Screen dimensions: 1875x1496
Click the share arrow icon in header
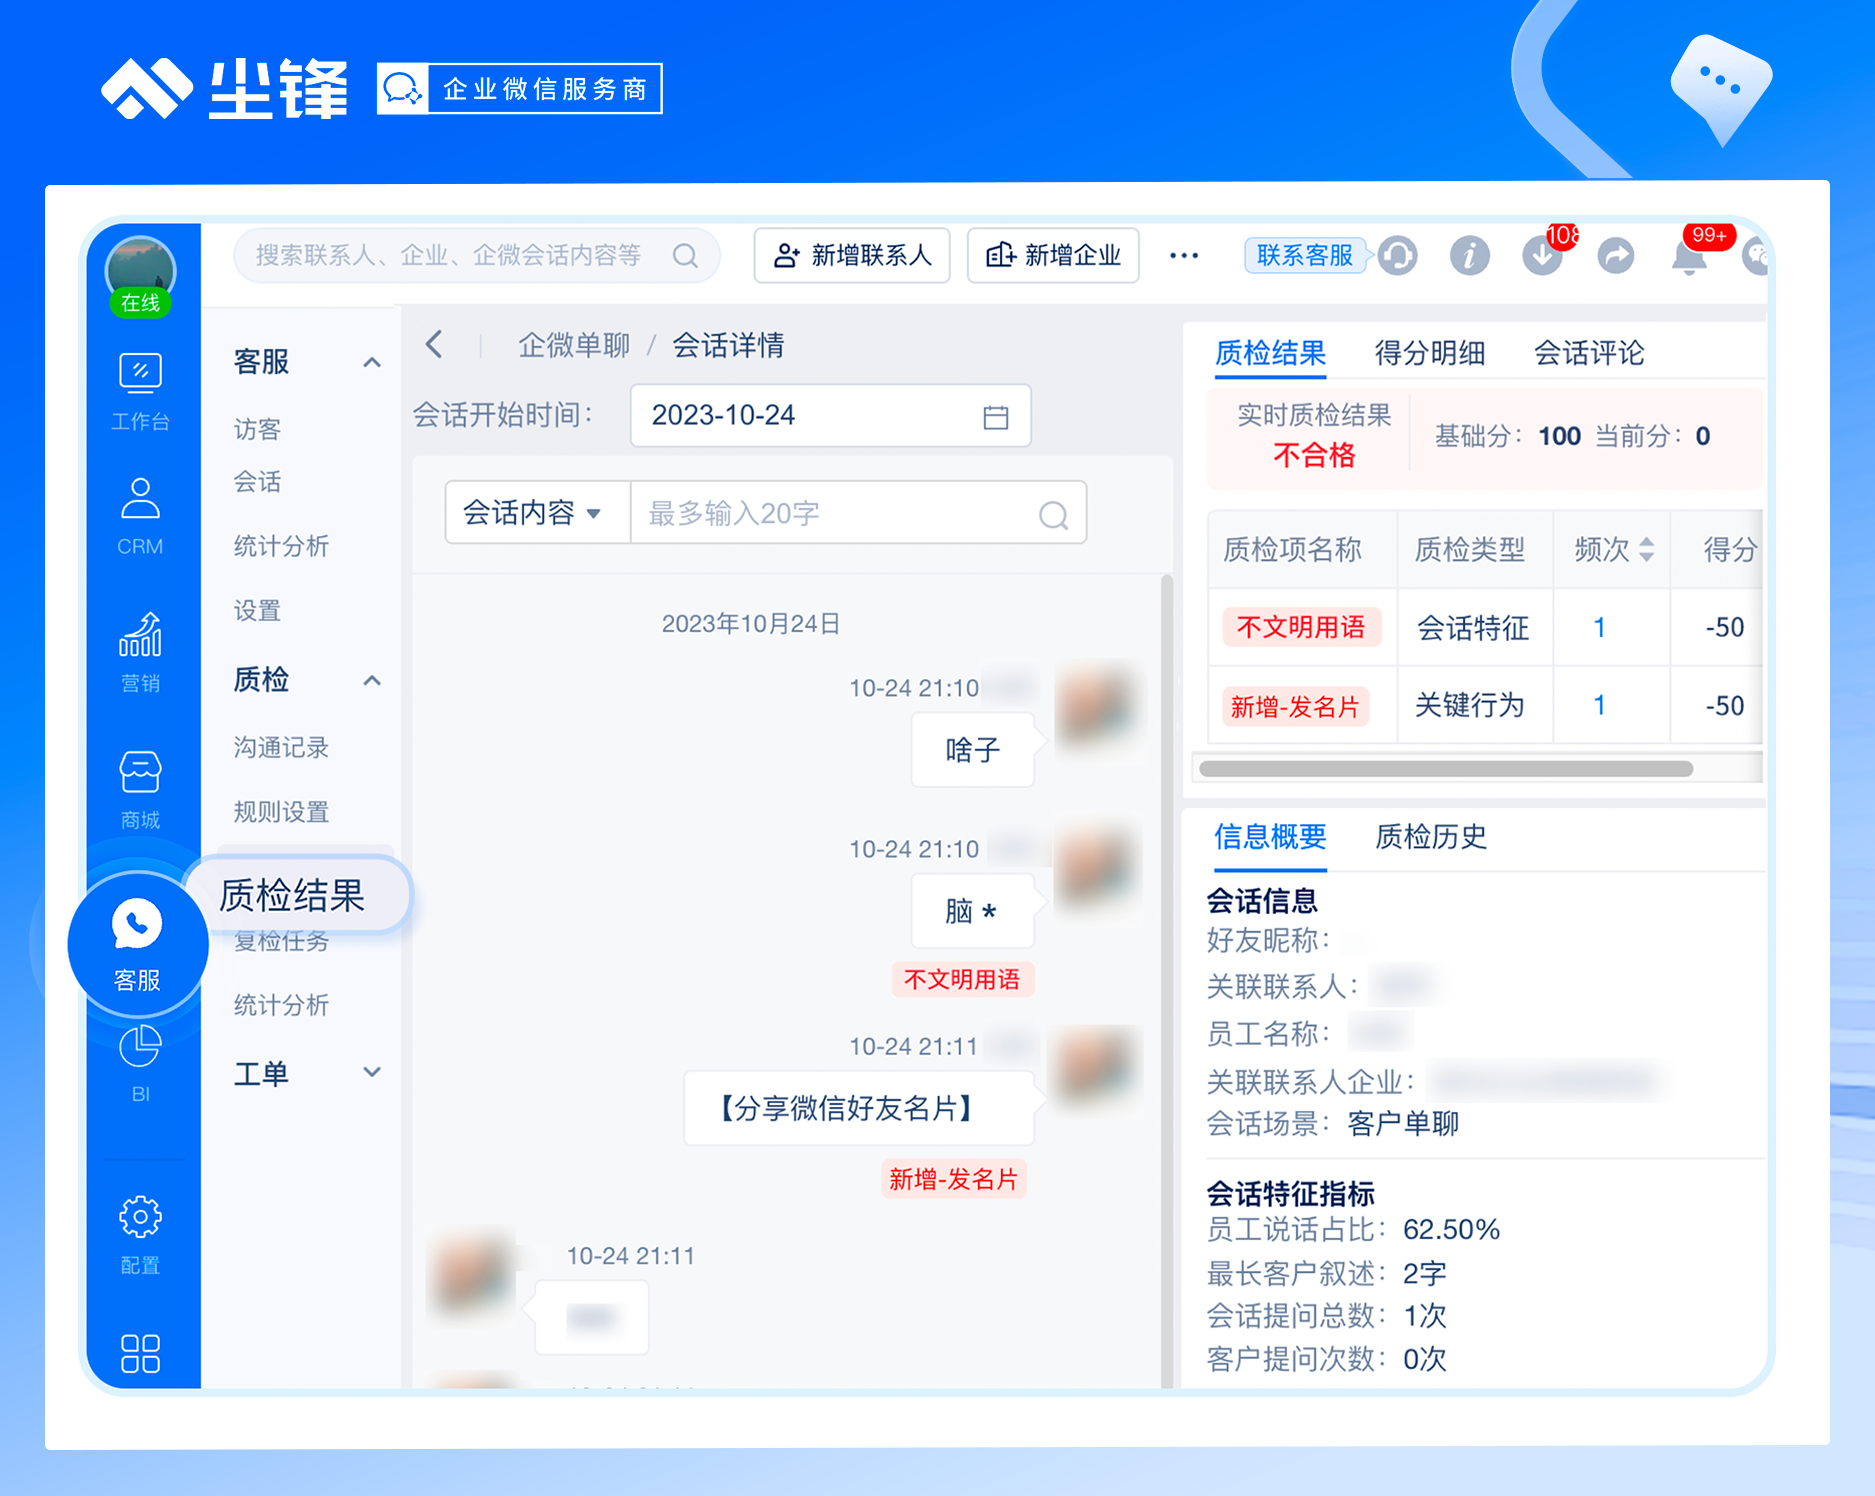[x=1616, y=255]
